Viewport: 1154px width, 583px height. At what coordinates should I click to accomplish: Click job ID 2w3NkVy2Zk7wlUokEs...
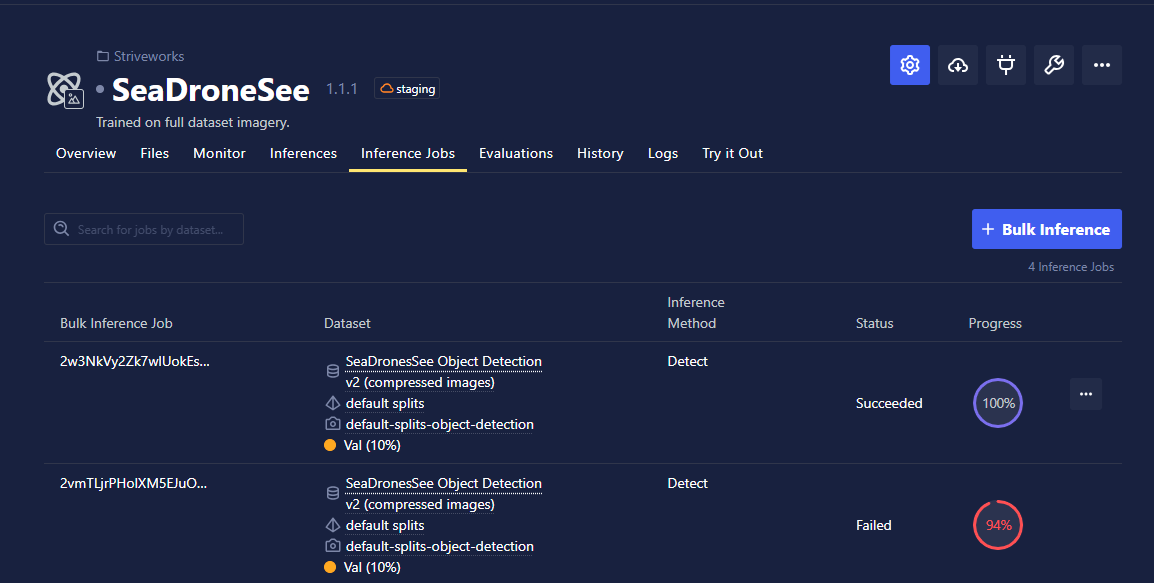[135, 361]
